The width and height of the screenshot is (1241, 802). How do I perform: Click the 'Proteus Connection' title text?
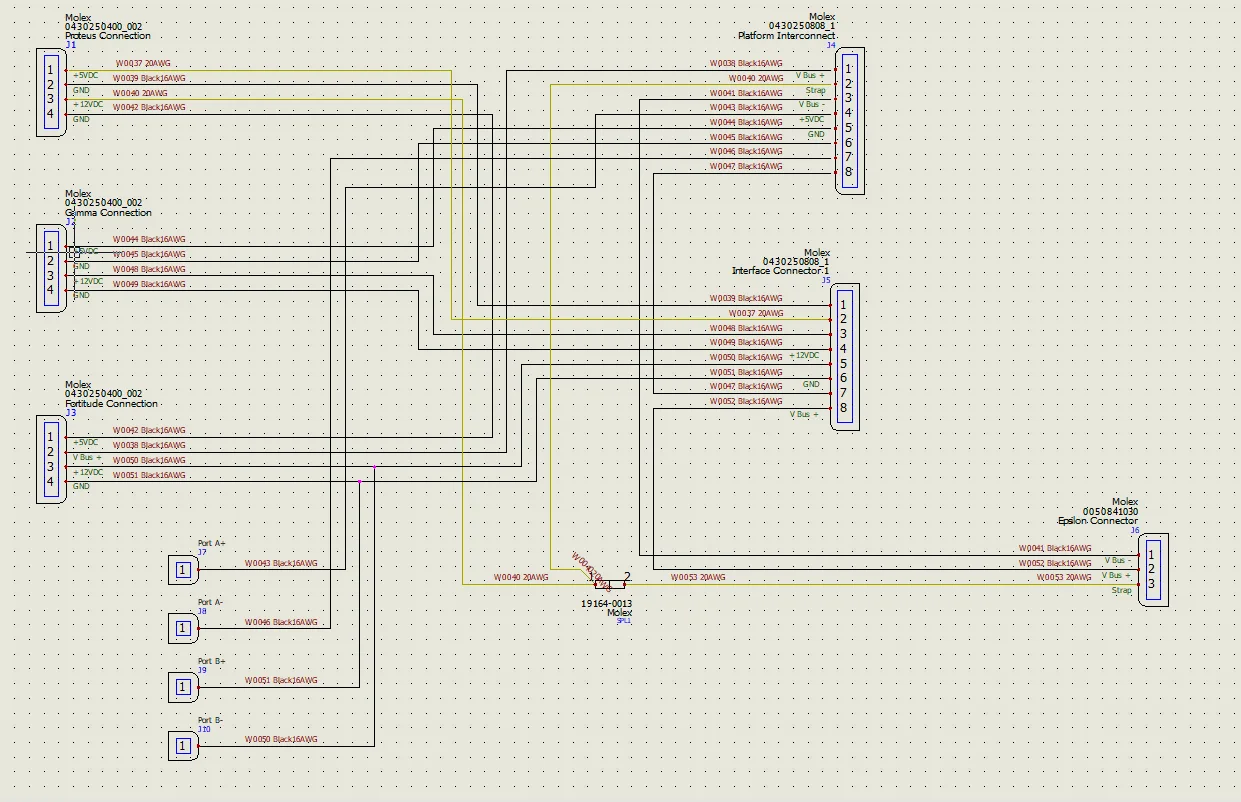108,36
